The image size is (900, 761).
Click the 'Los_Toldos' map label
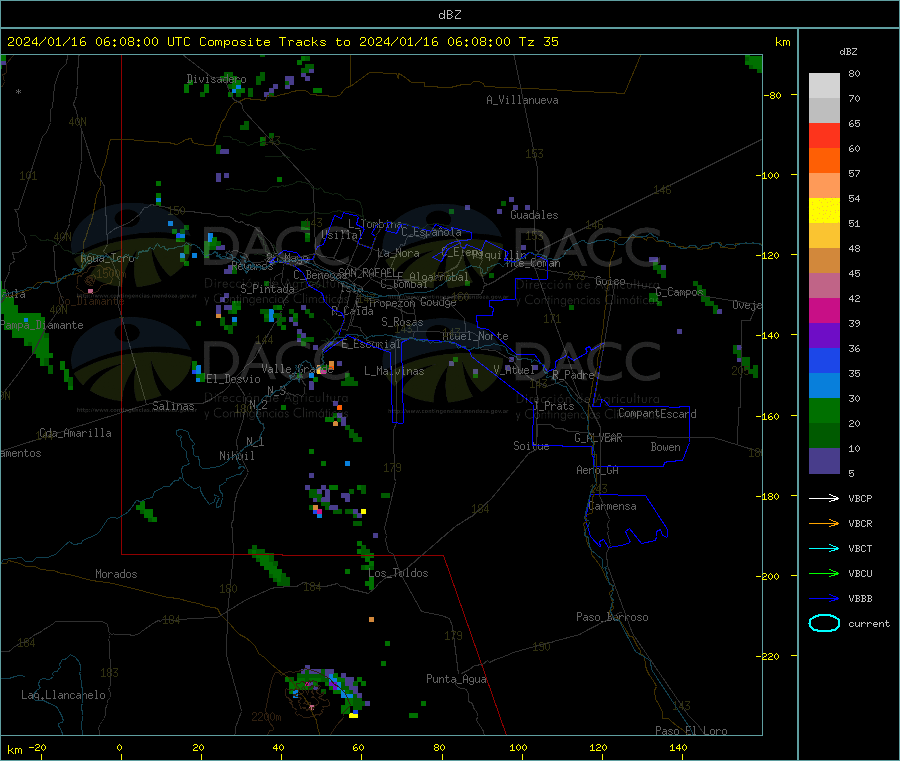click(x=398, y=573)
